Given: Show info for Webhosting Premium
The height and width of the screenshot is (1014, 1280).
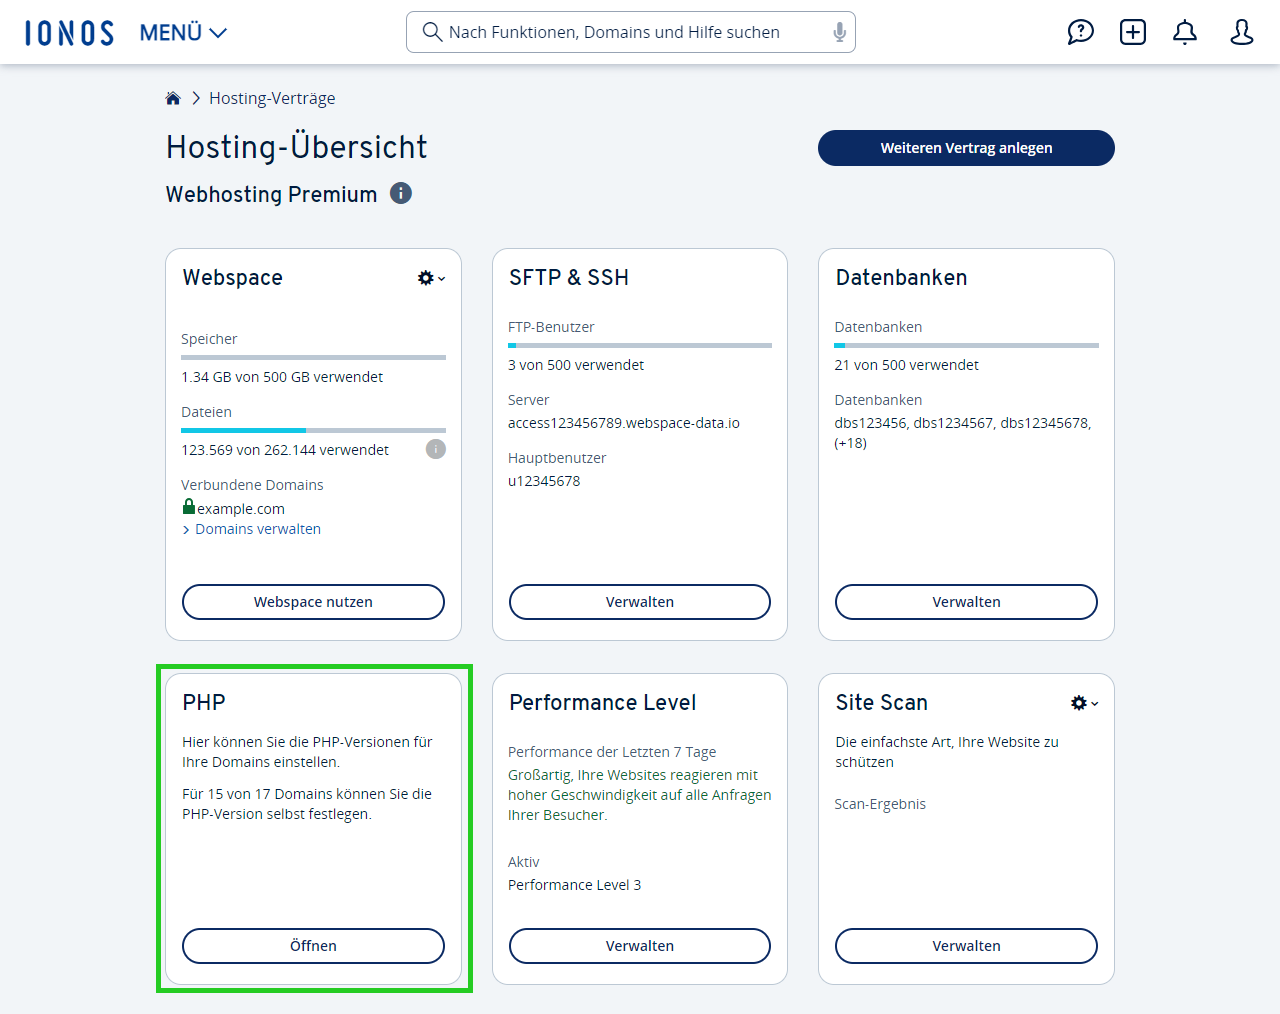Looking at the screenshot, I should (x=401, y=193).
